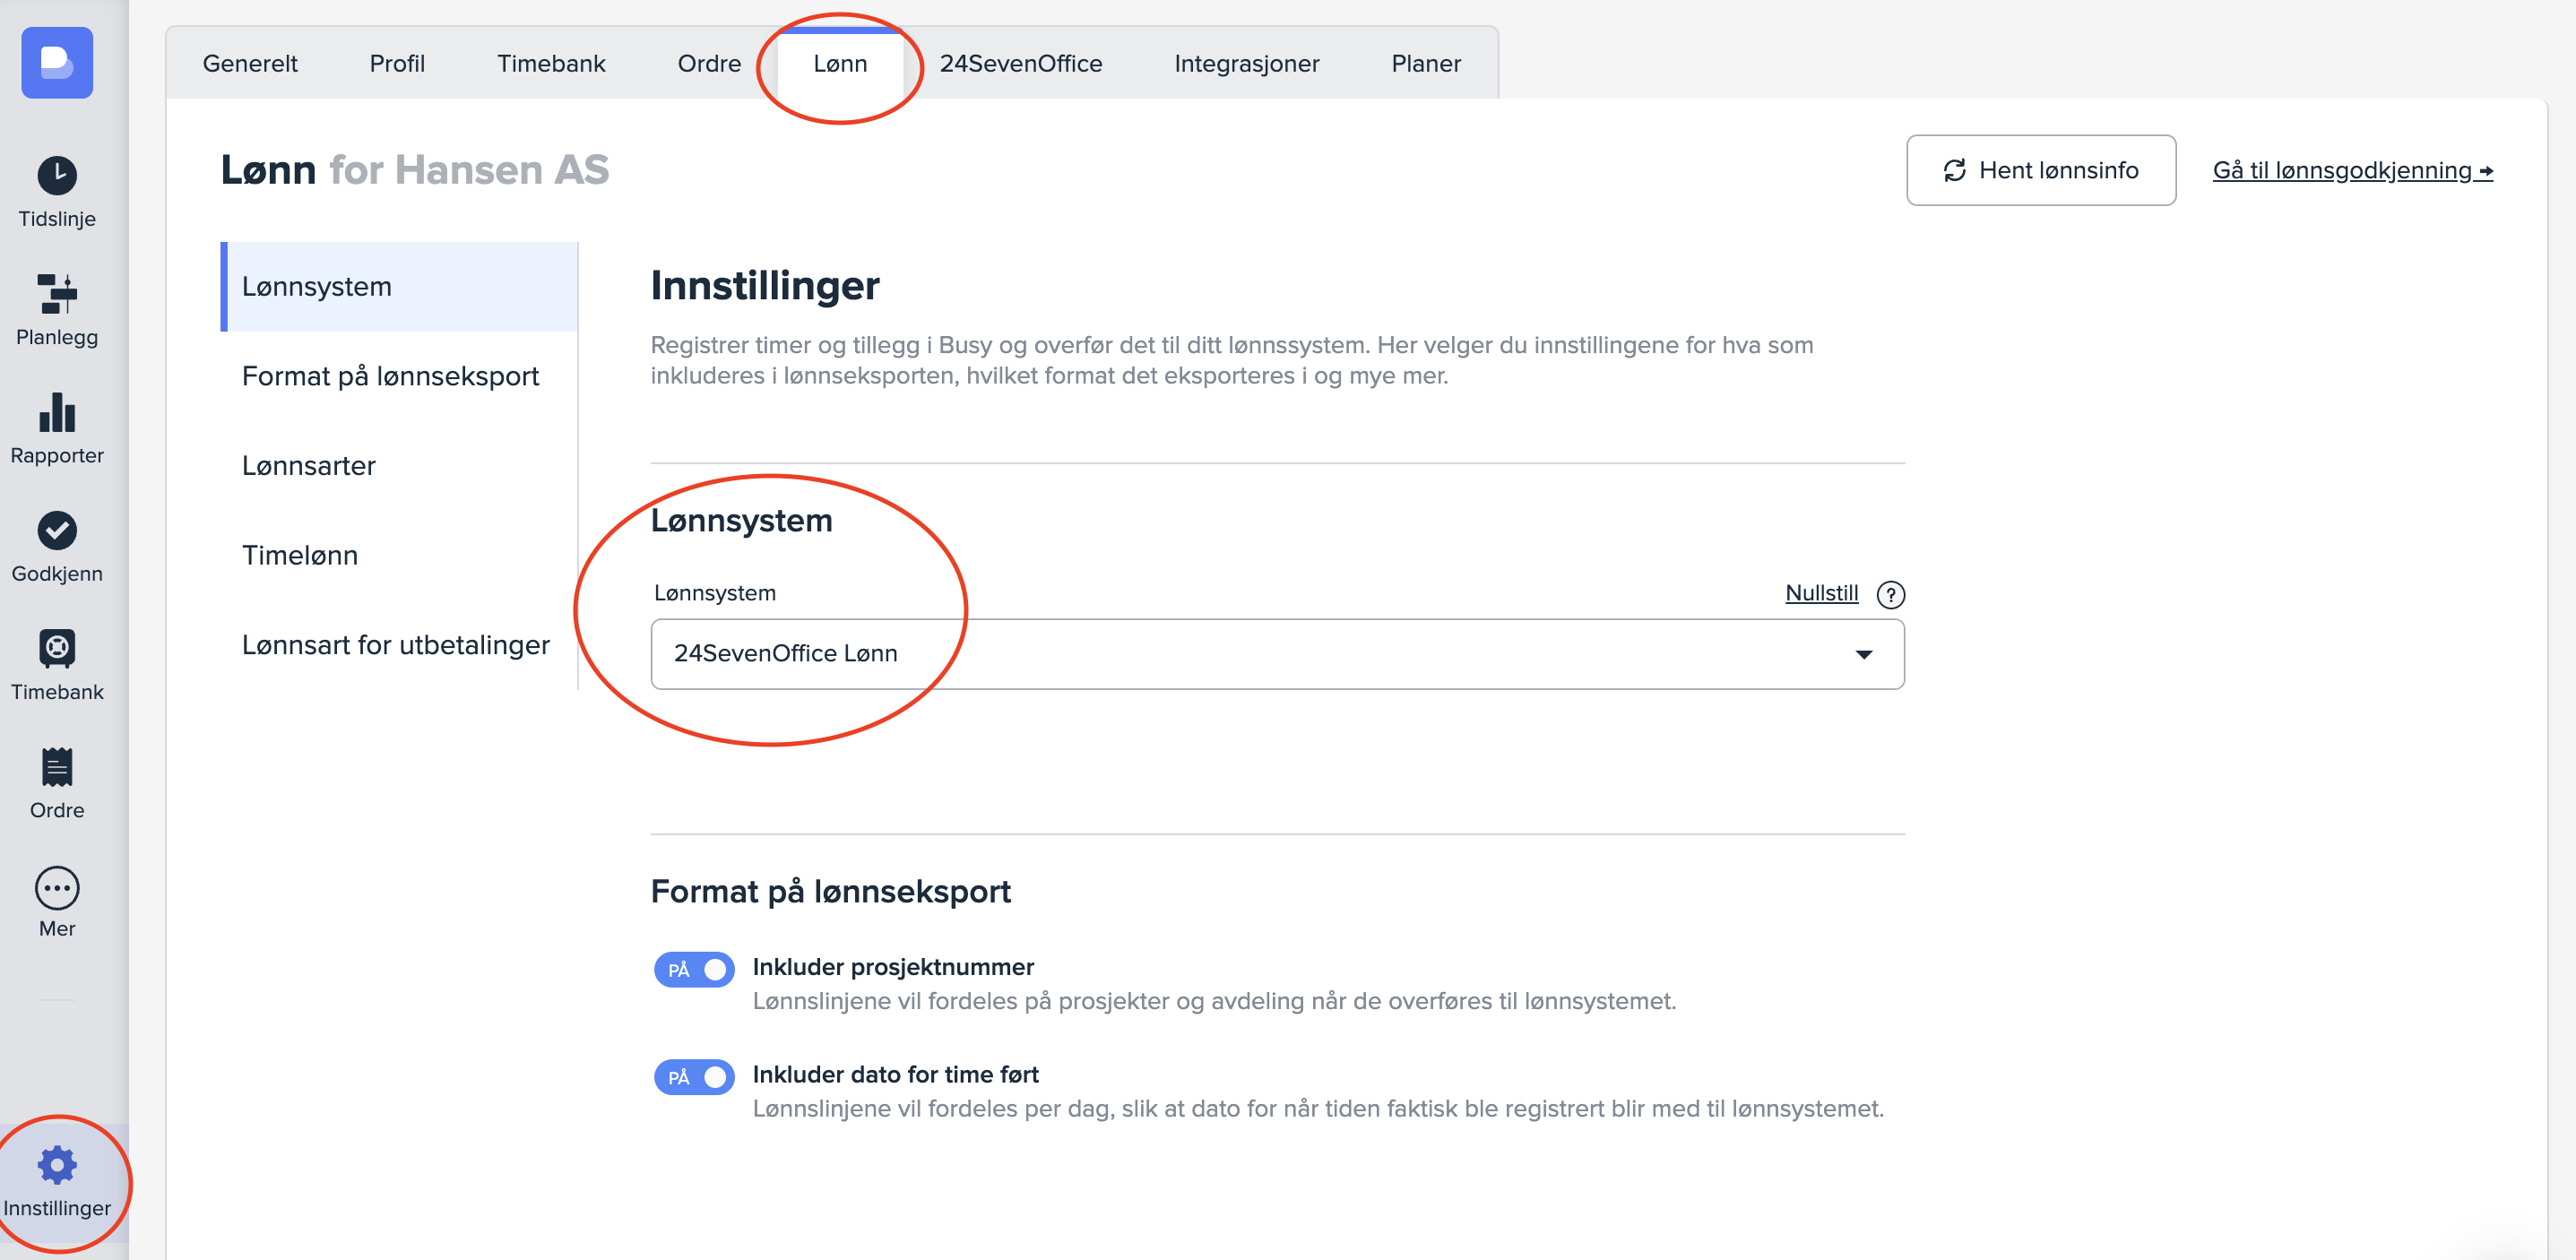Expand the Lønnsystem dropdown arrow
This screenshot has width=2576, height=1260.
tap(1863, 654)
